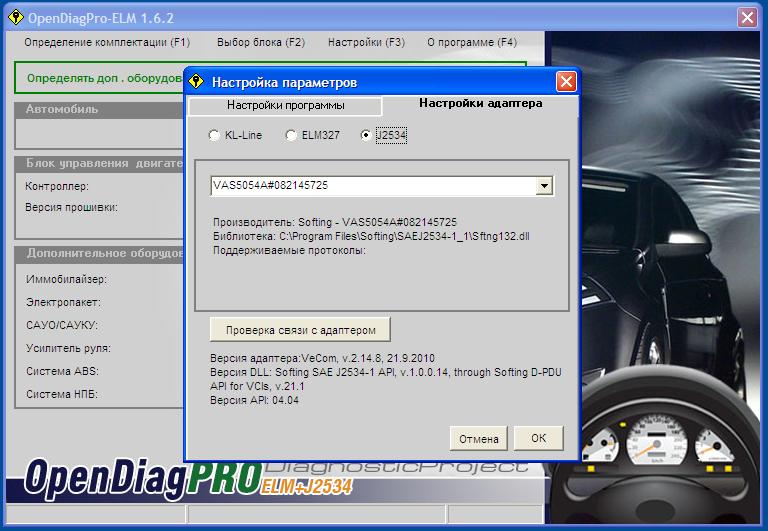
Task: Open the adapter device dropdown arrow
Action: [545, 186]
